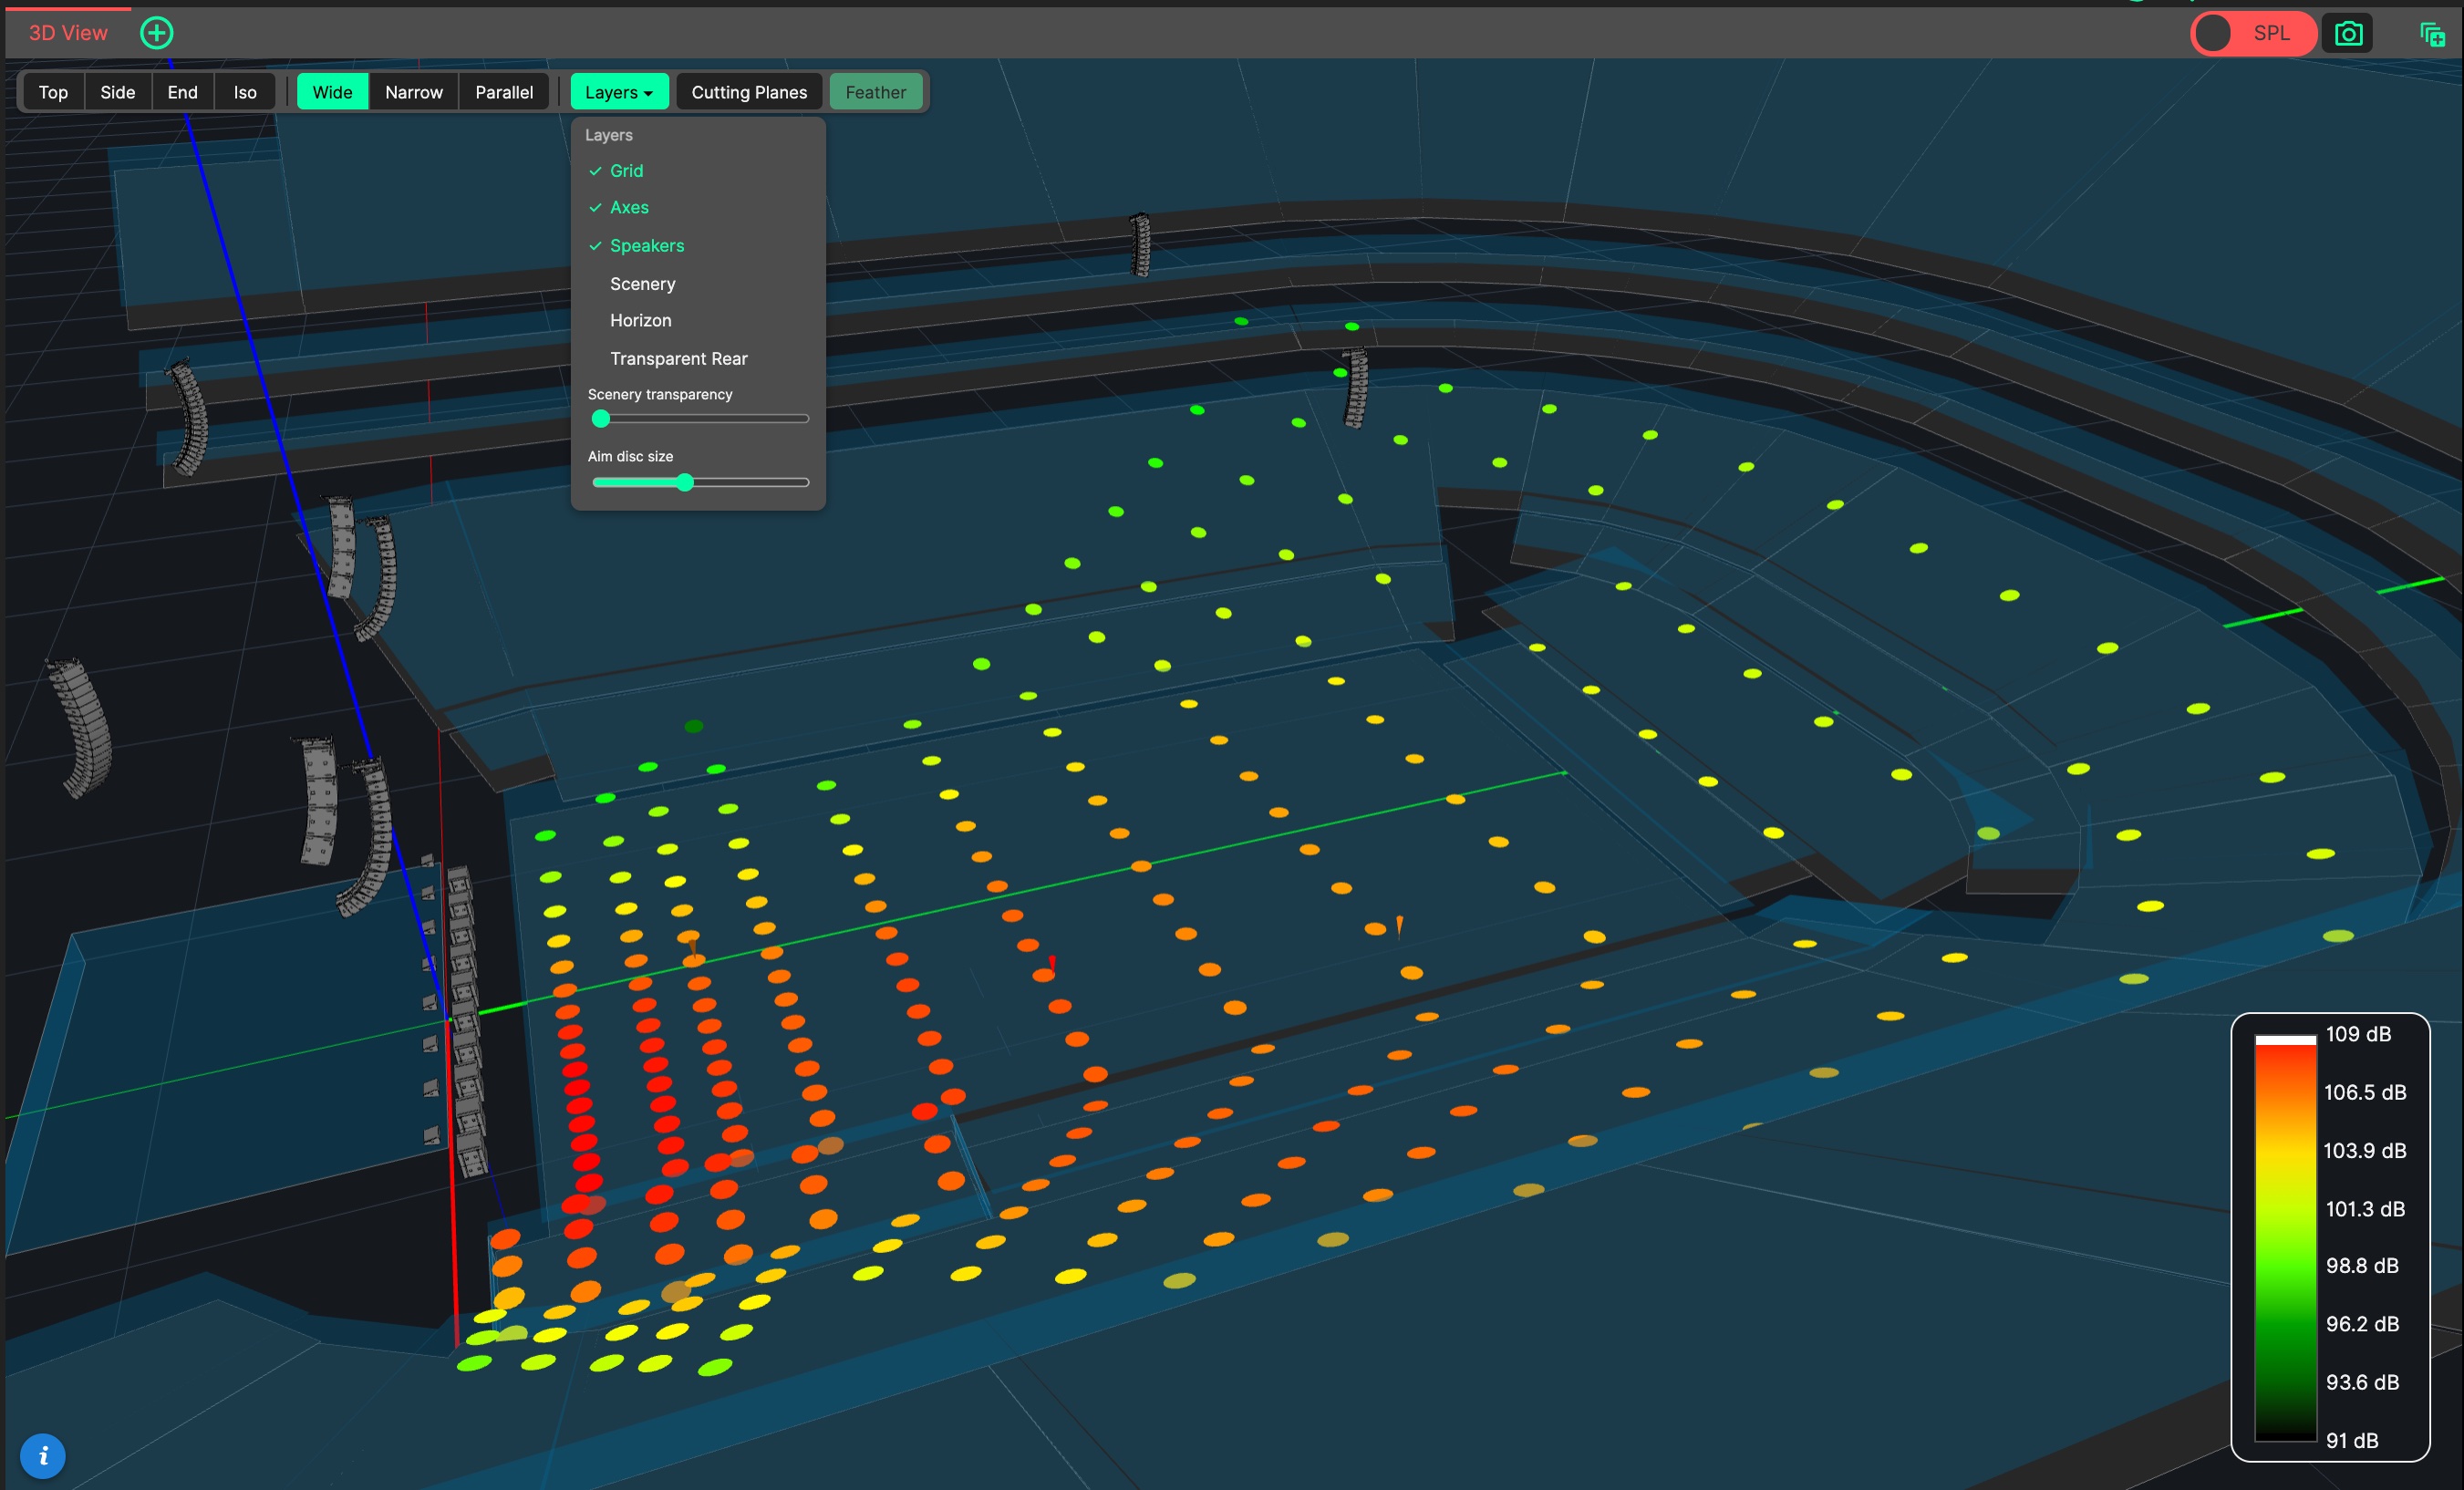Image resolution: width=2464 pixels, height=1490 pixels.
Task: Enable Transparent Rear option
Action: coord(679,359)
